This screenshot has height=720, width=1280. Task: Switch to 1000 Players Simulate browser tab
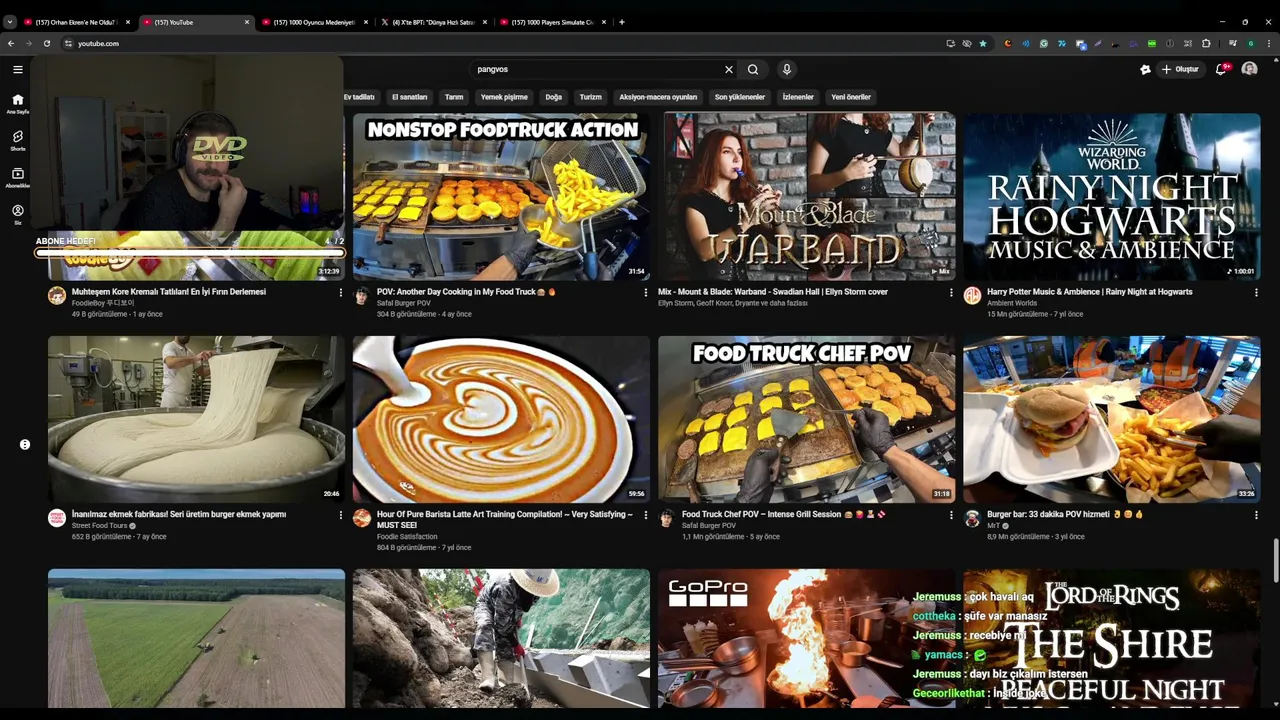[x=551, y=22]
